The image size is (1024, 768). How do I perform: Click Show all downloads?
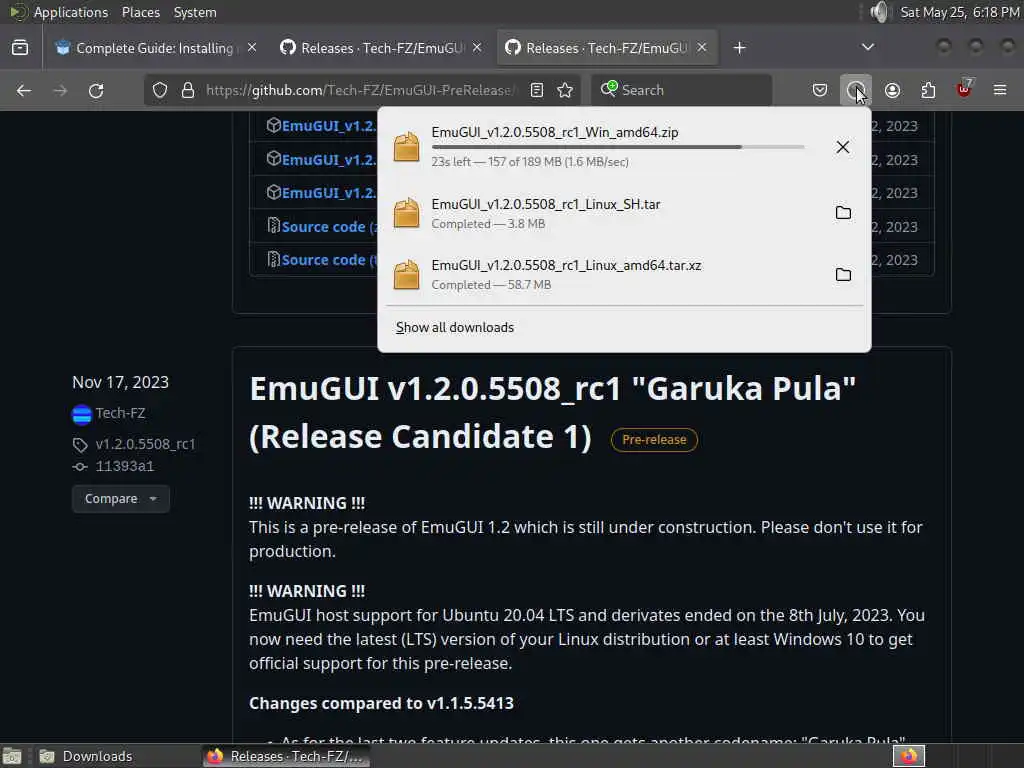455,327
